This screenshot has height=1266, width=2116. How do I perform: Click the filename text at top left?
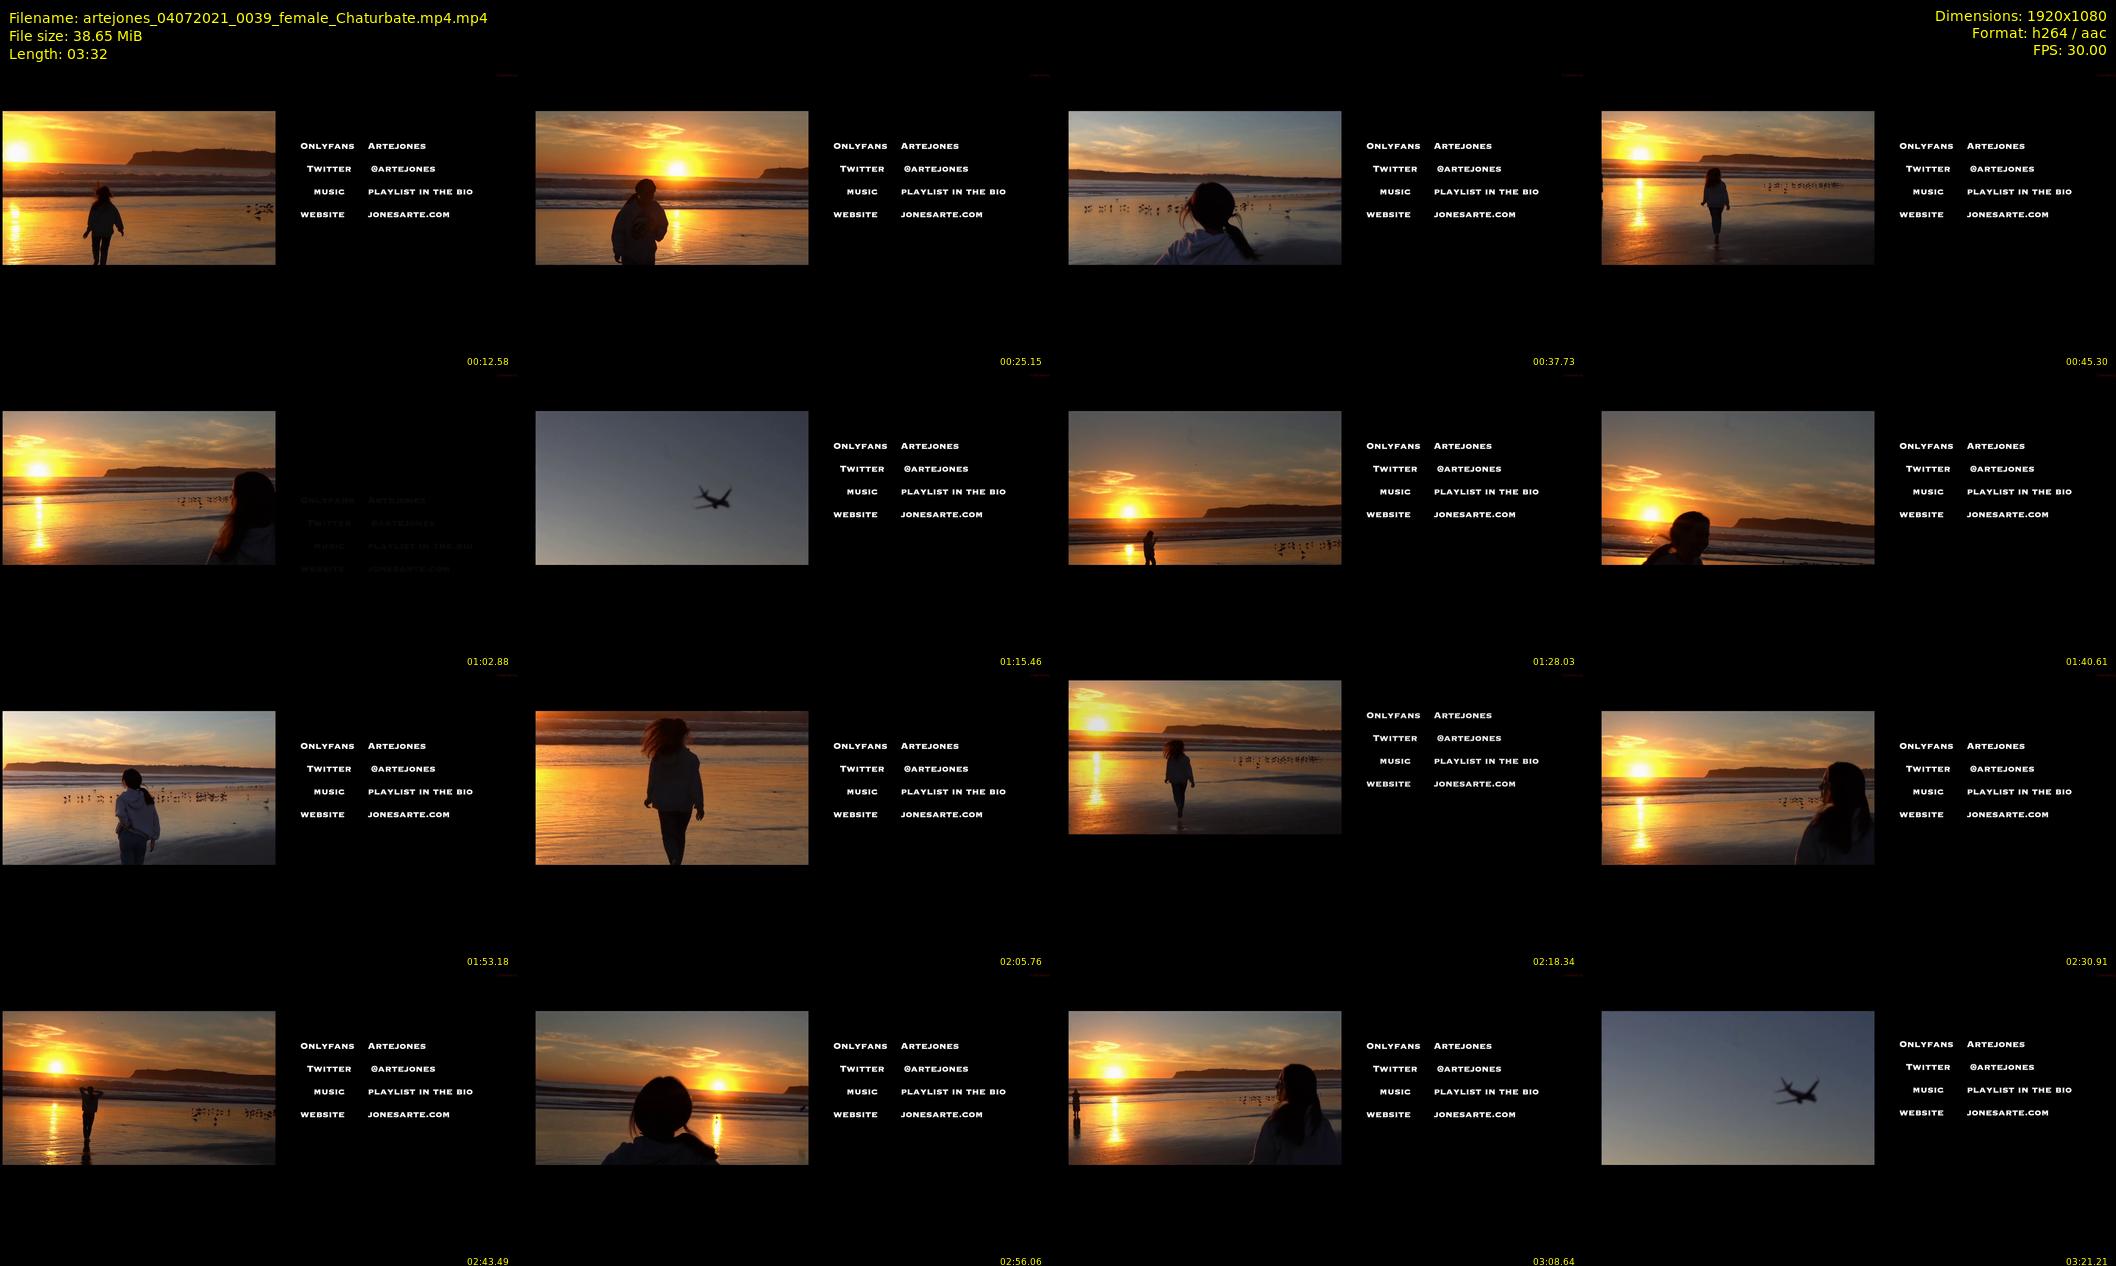248,18
